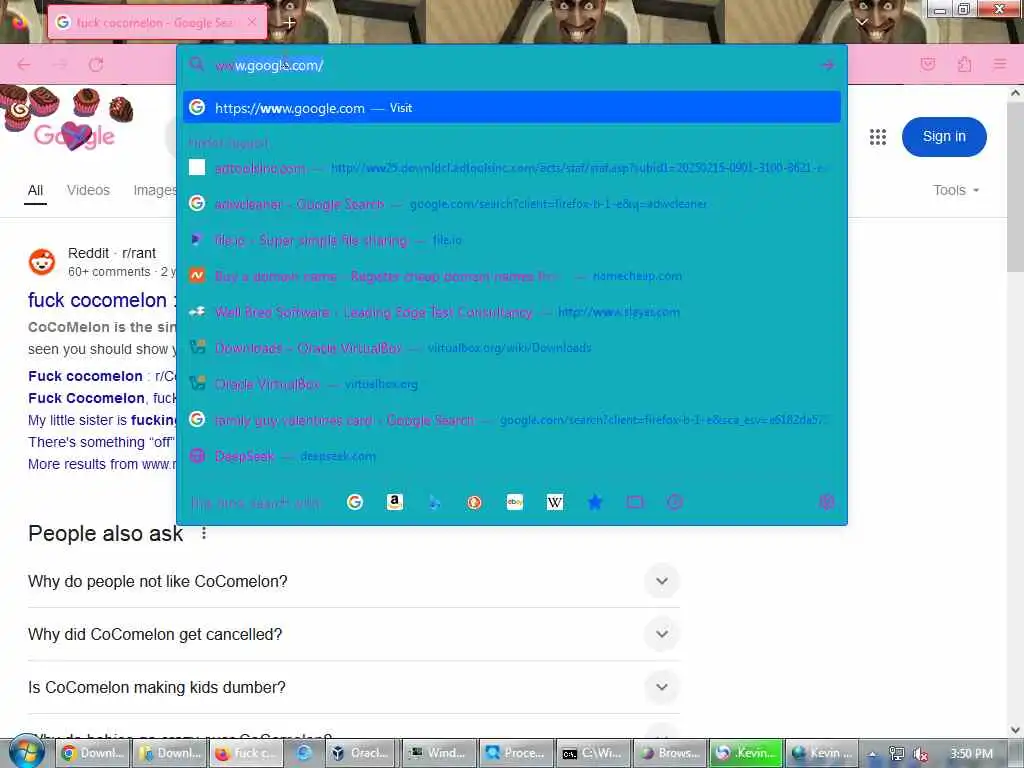Open search settings gear in dropdown
Viewport: 1024px width, 768px height.
tap(826, 502)
